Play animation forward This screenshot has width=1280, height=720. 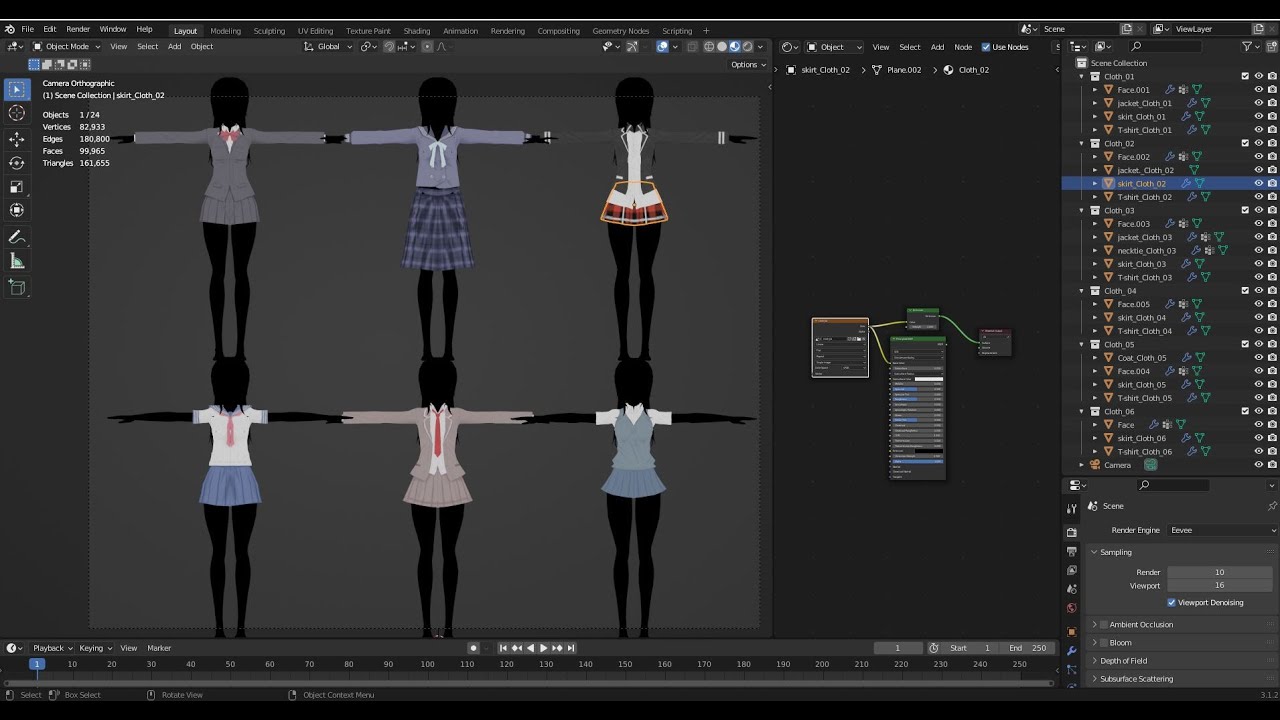click(x=543, y=648)
